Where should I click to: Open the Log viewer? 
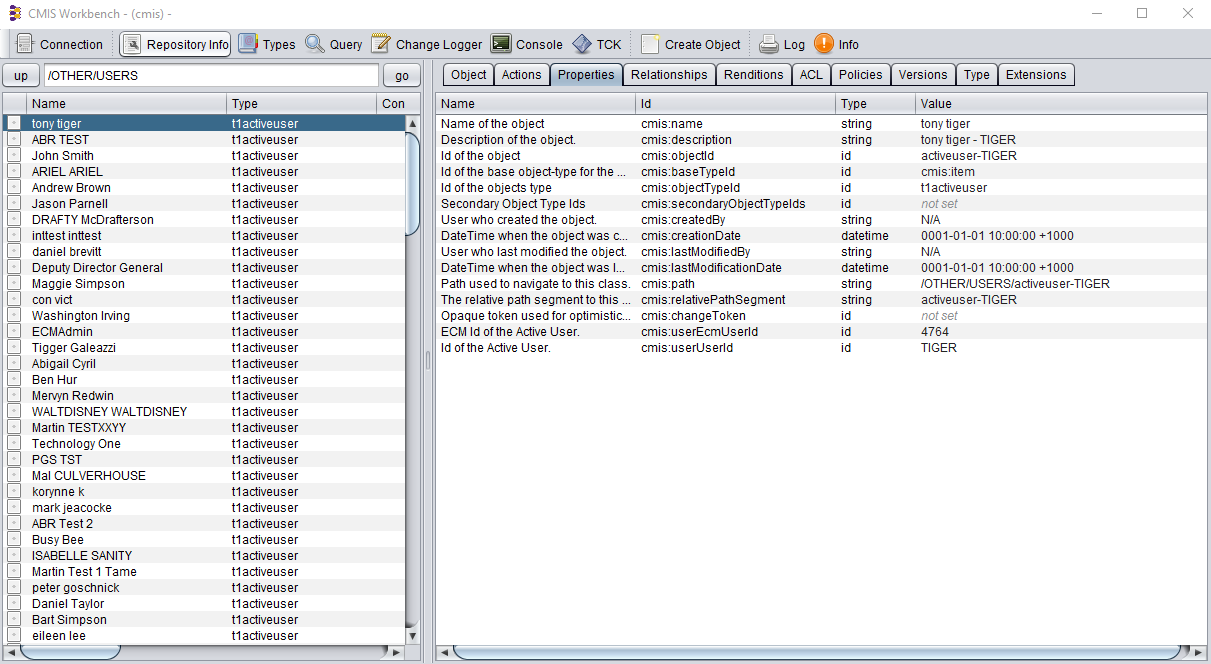(x=782, y=44)
